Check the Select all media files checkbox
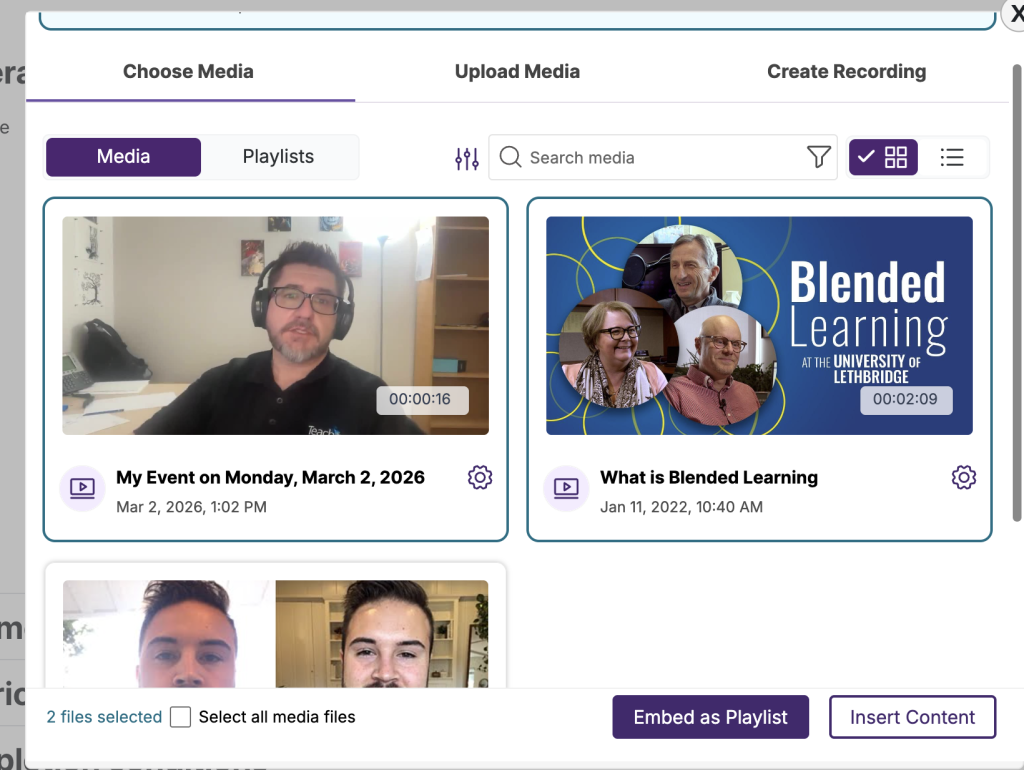Viewport: 1024px width, 770px height. 180,716
